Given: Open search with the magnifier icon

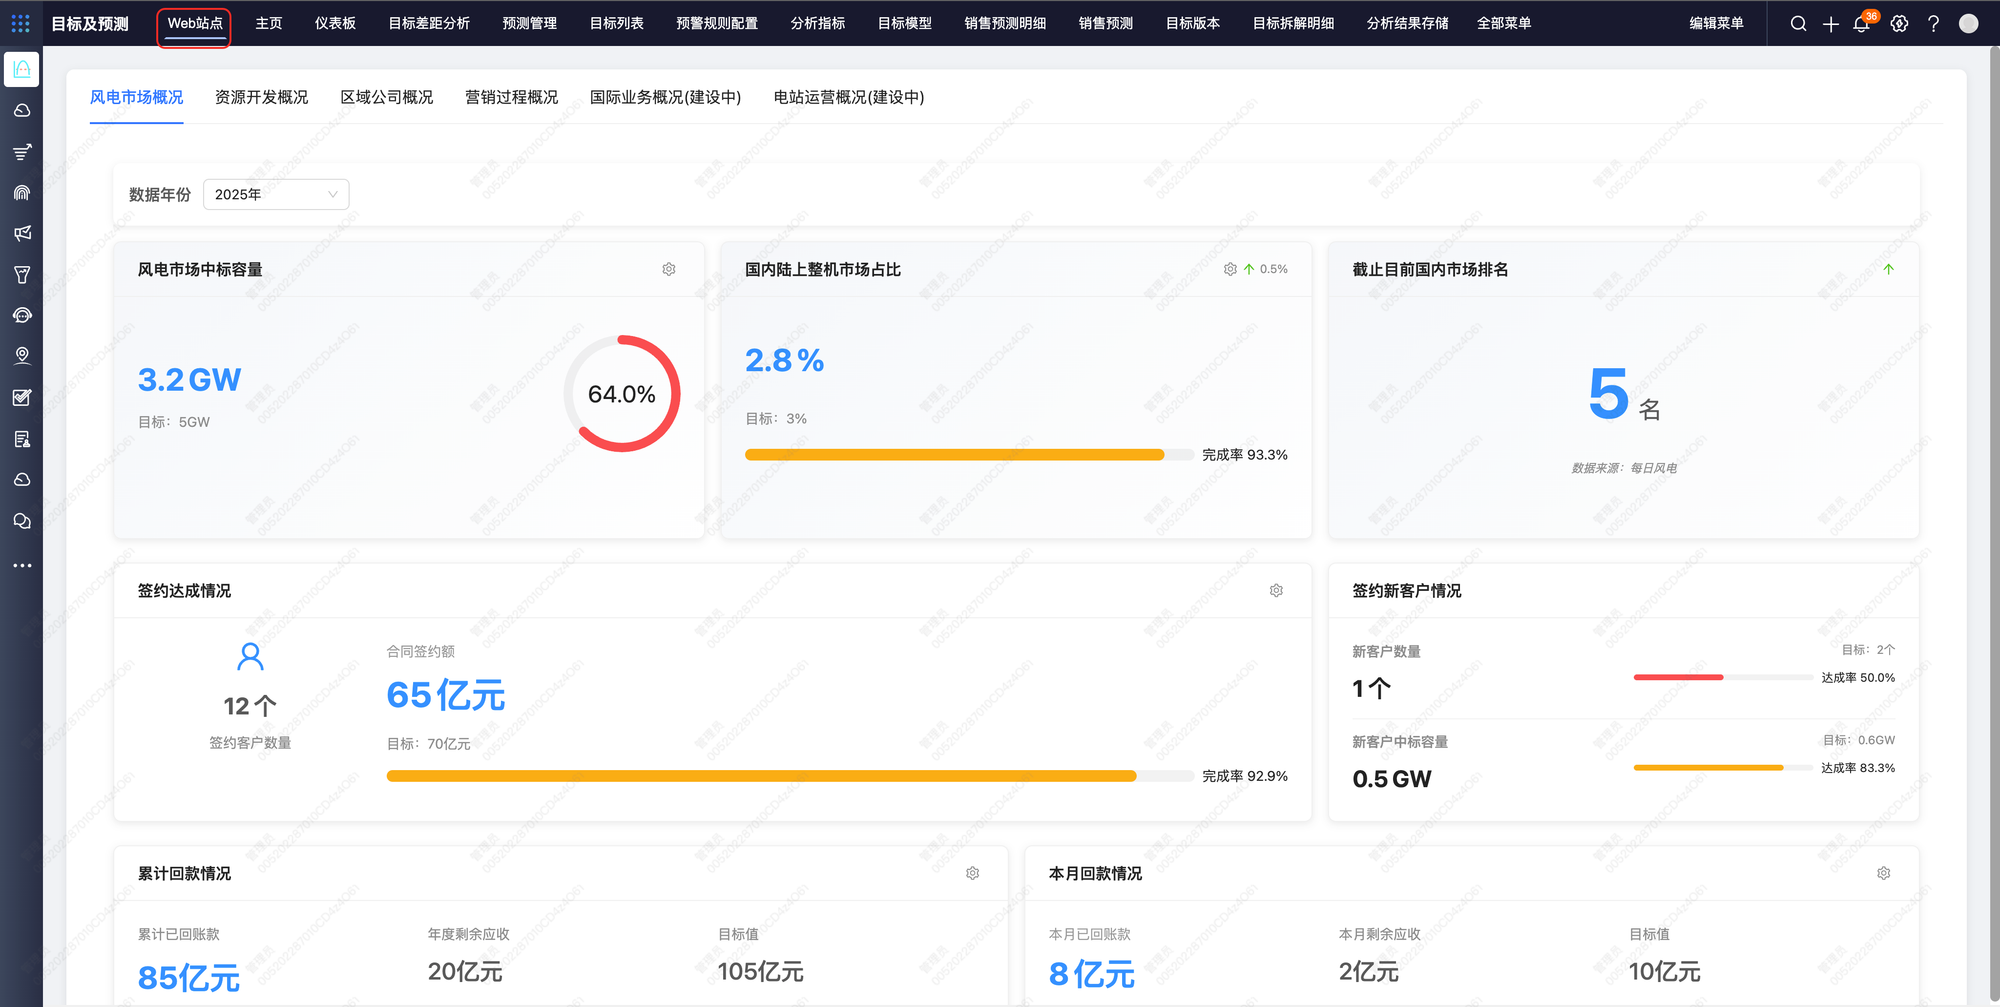Looking at the screenshot, I should [1798, 24].
